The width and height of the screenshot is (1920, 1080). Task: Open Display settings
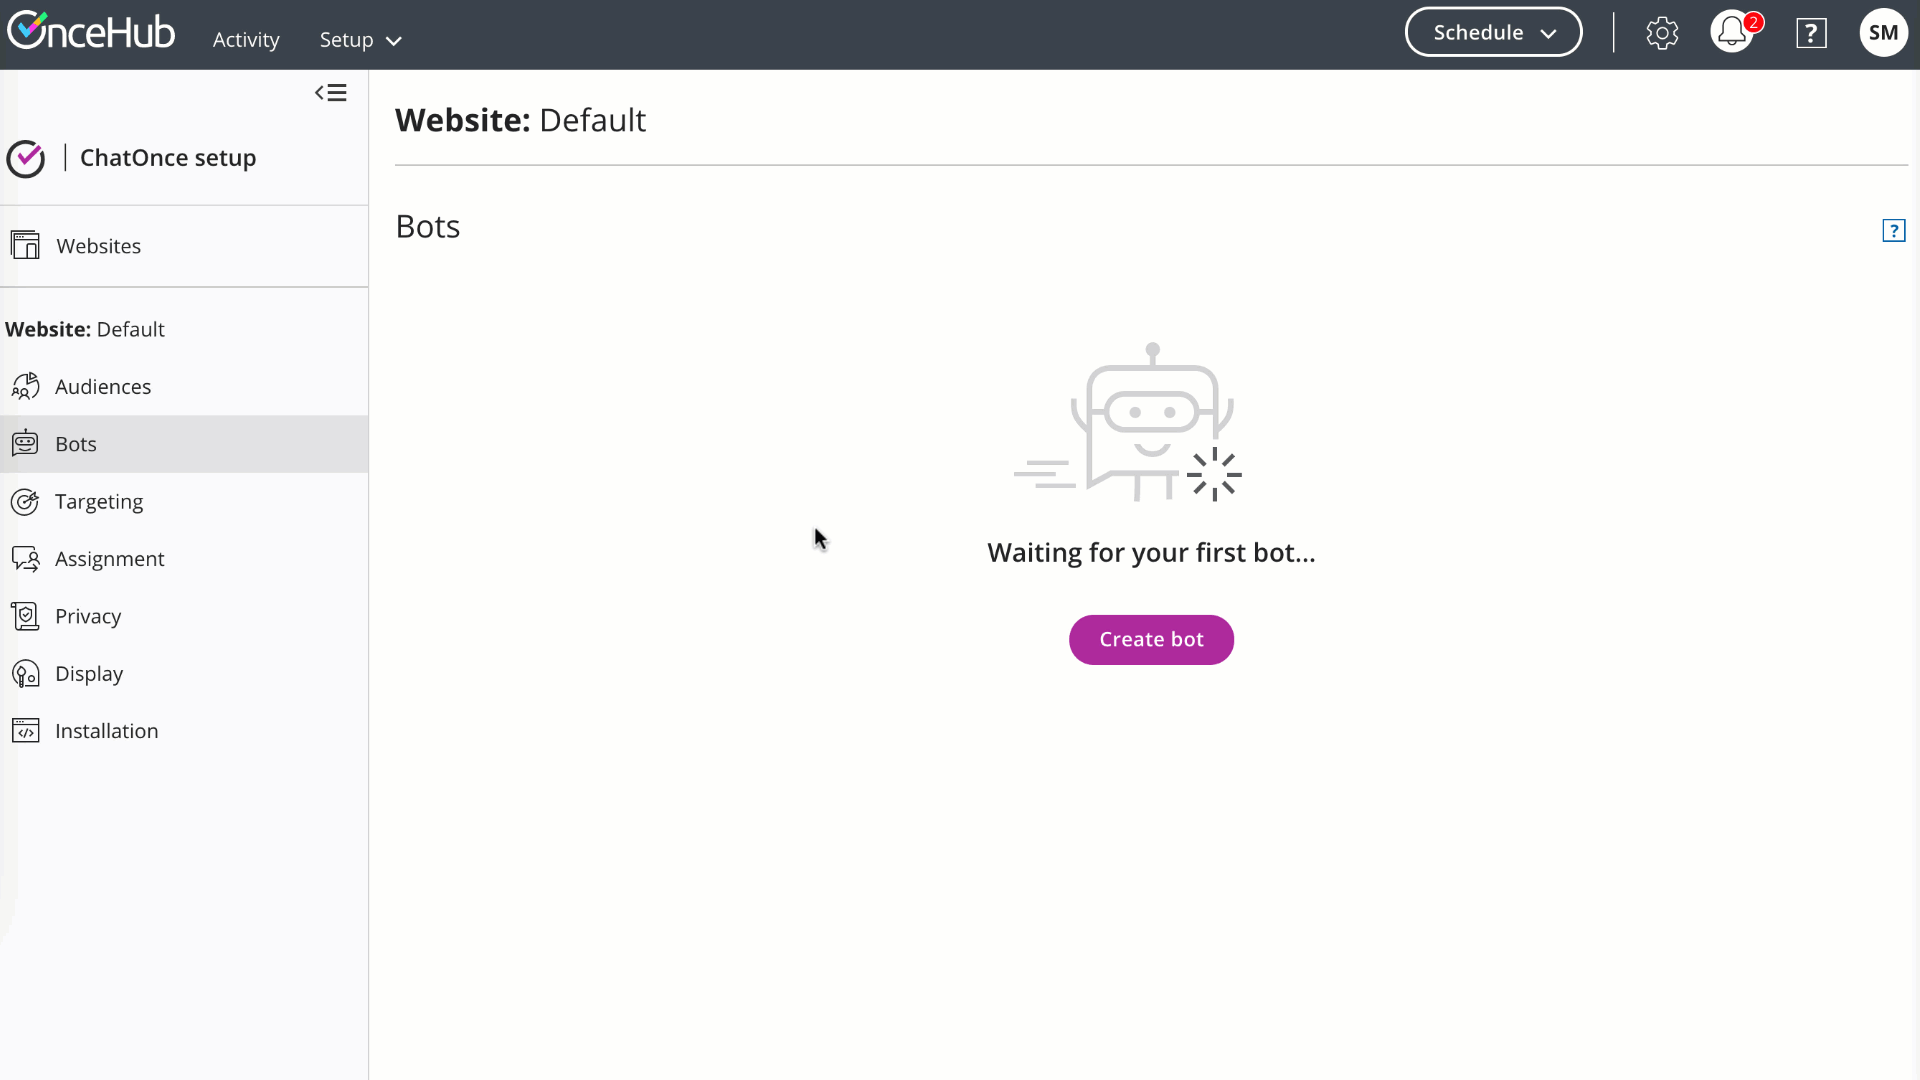89,674
